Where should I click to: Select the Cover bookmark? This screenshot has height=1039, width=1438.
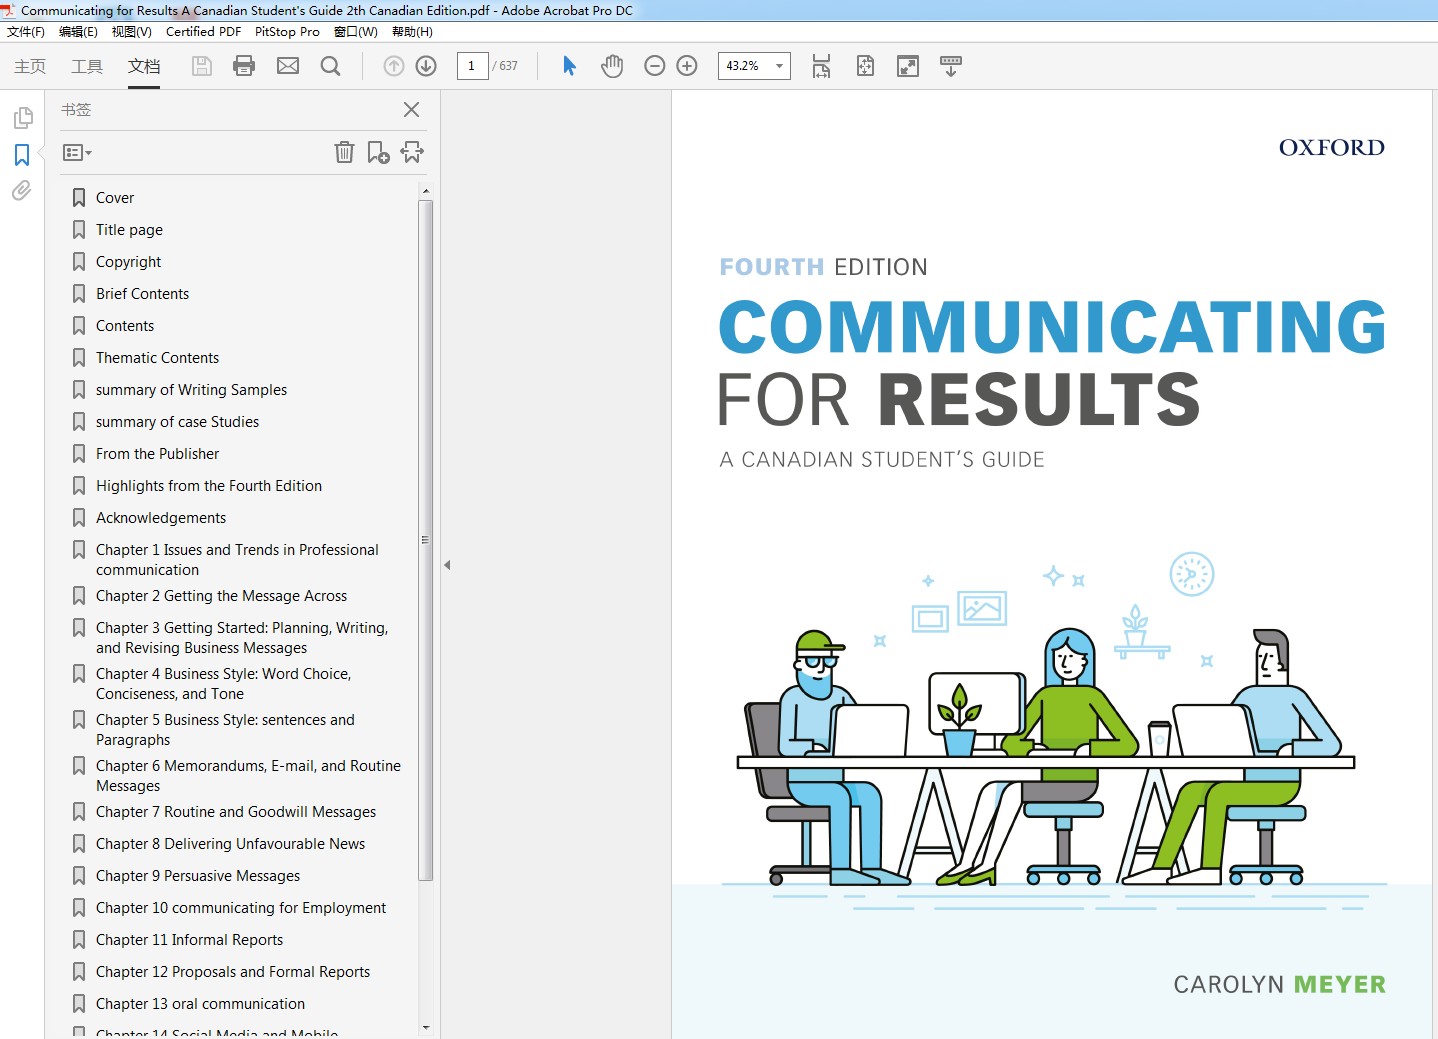tap(115, 198)
